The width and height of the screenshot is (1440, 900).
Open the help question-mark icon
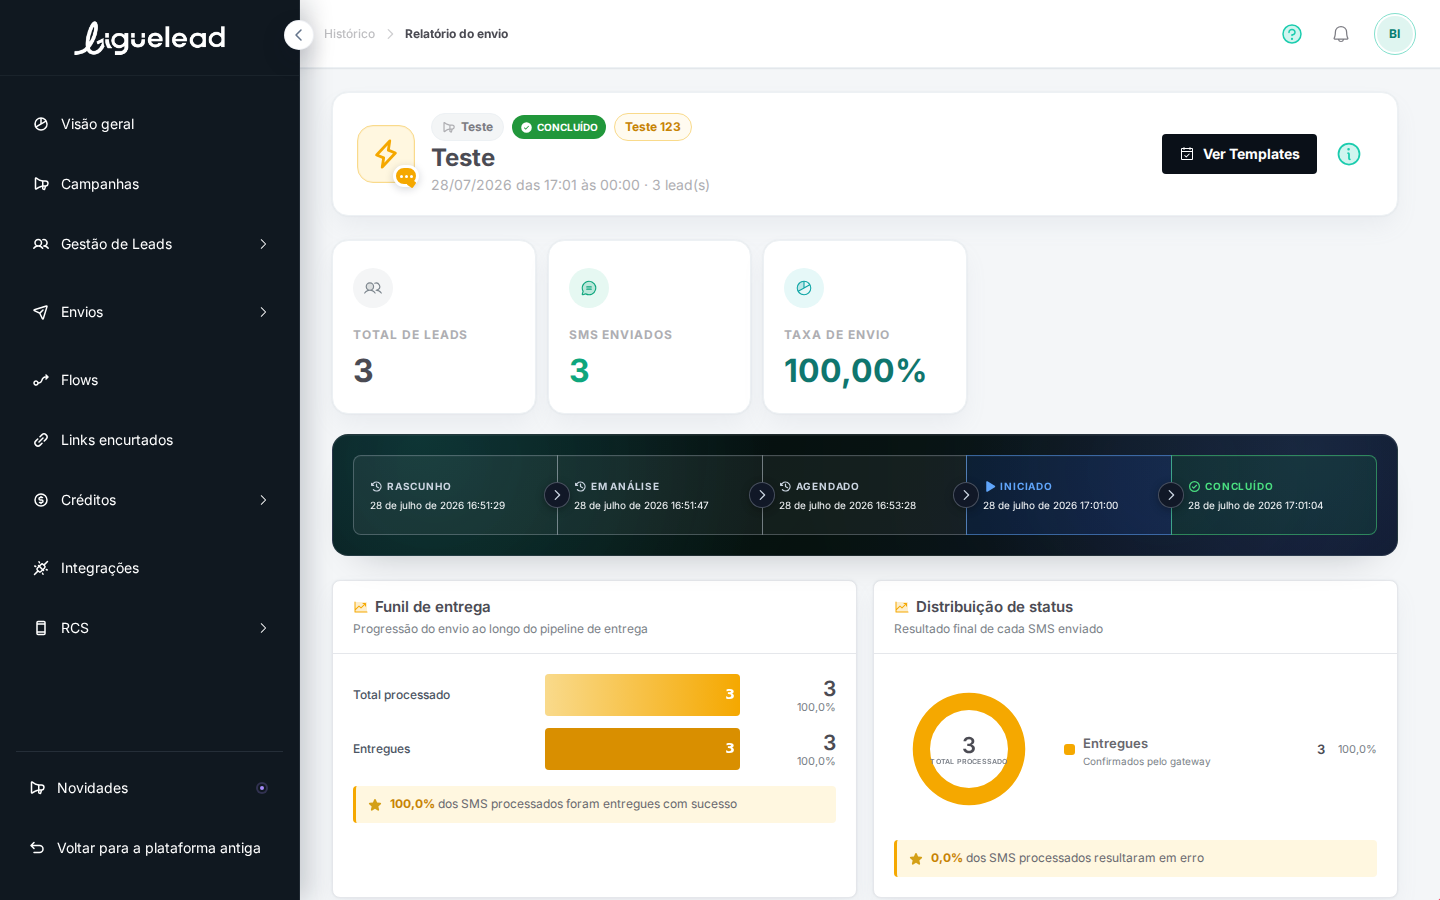click(1292, 34)
